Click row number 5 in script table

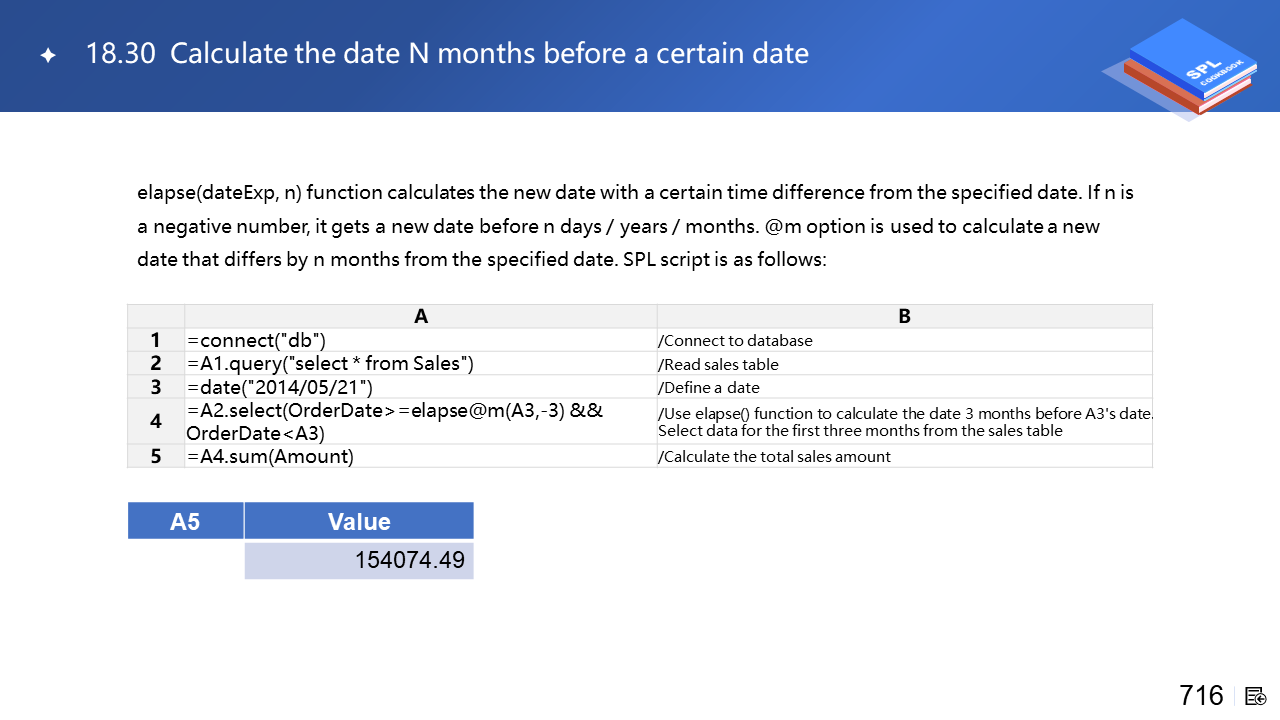156,456
